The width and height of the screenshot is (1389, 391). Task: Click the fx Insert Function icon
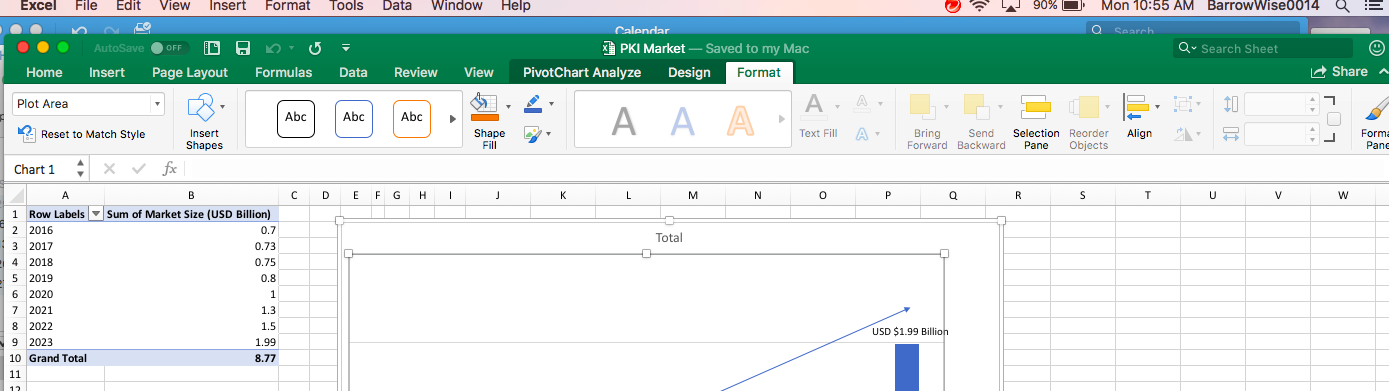(x=170, y=169)
